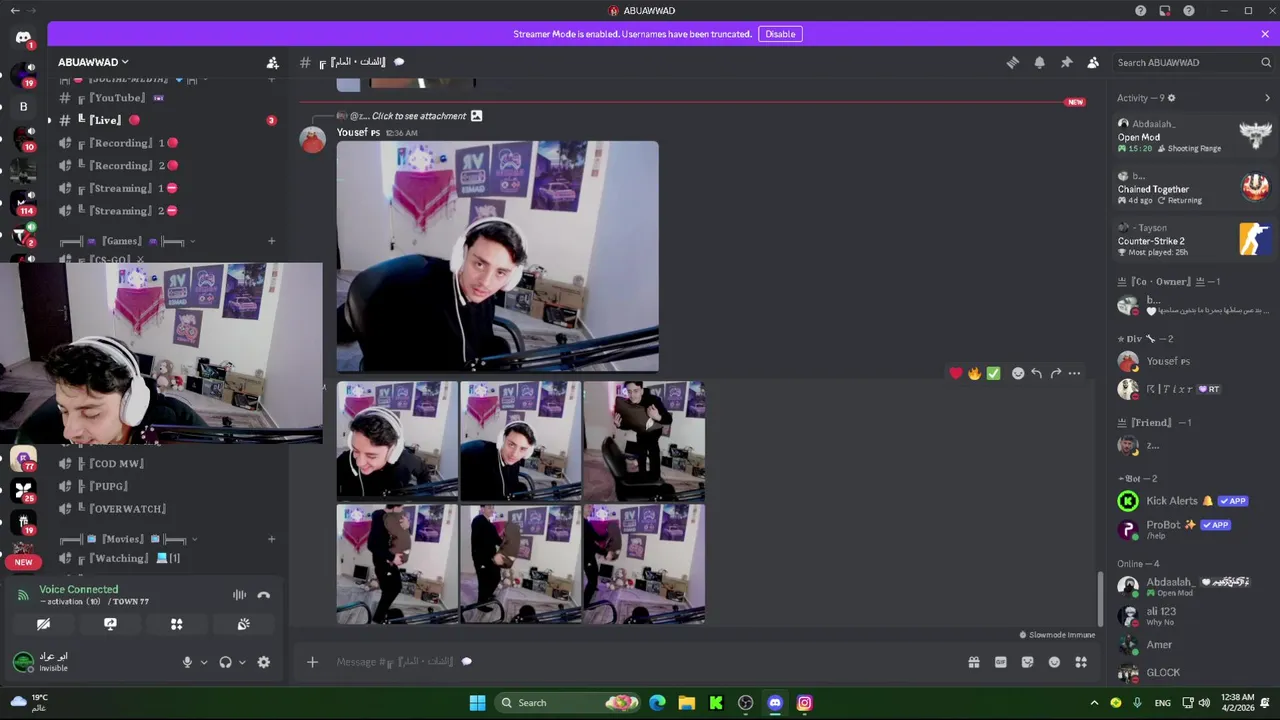The height and width of the screenshot is (720, 1280).
Task: Invite people using the server header icon
Action: 272,62
